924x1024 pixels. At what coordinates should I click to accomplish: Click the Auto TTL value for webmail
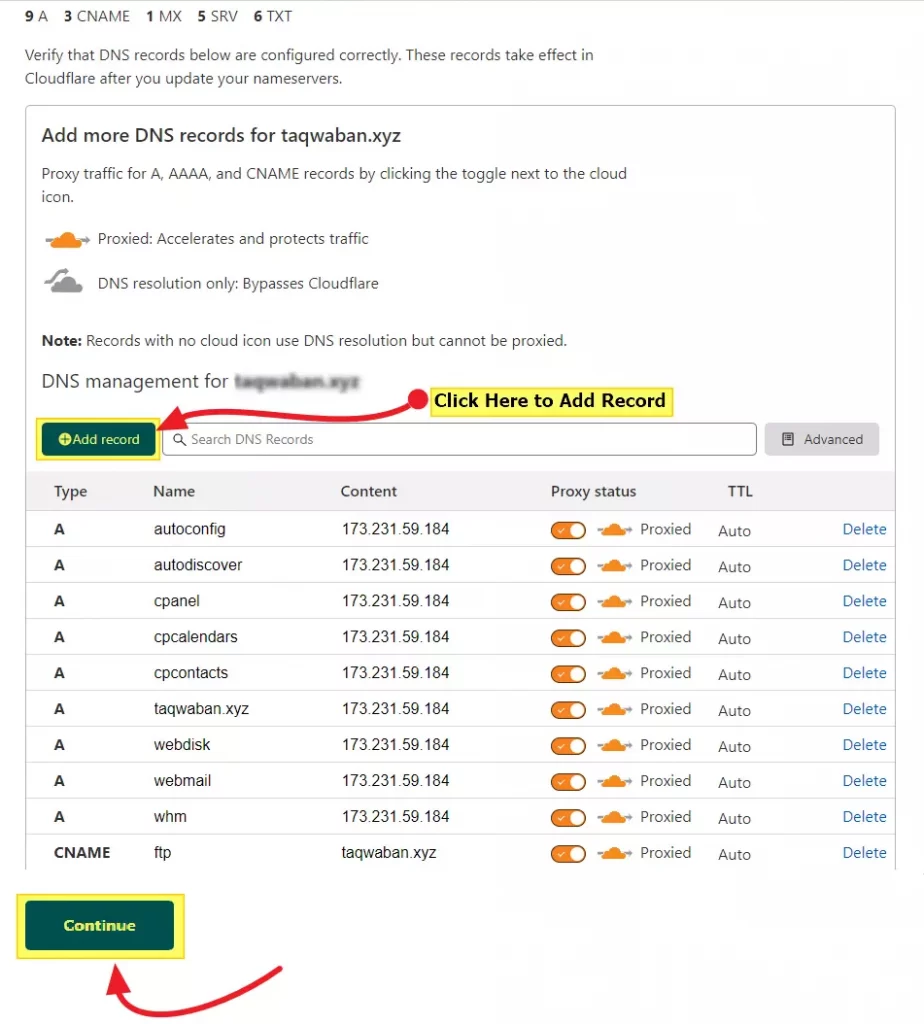[x=734, y=782]
